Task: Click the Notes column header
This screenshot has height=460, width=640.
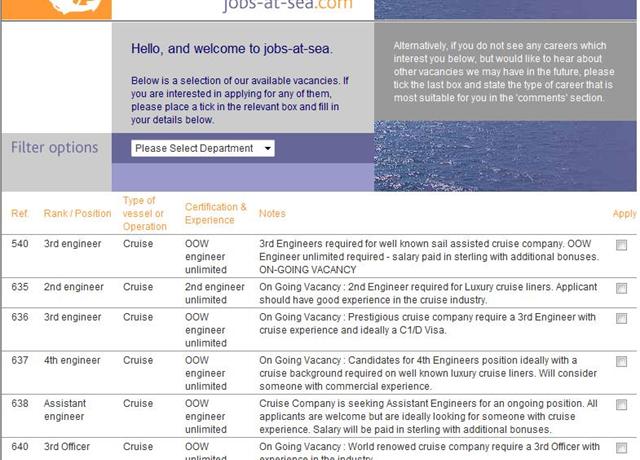Action: tap(272, 213)
